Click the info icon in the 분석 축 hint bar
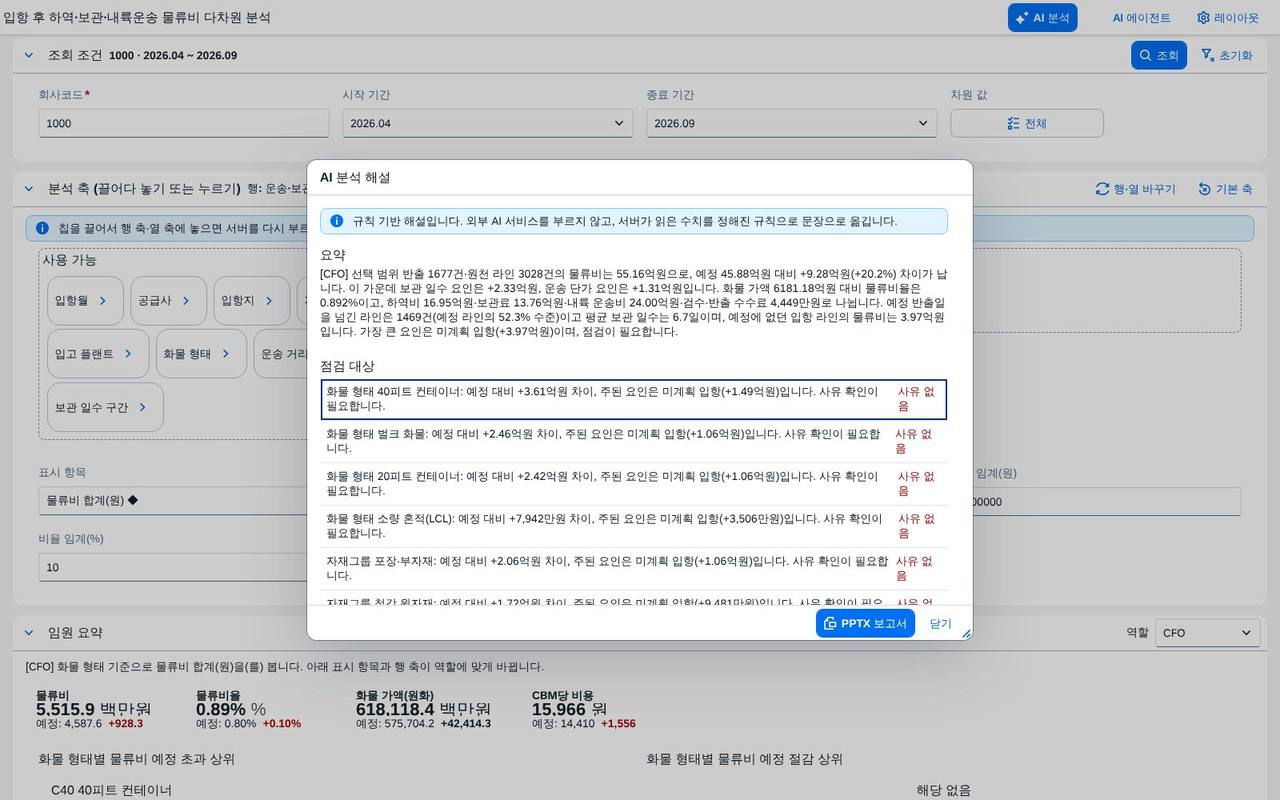Viewport: 1280px width, 800px height. pyautogui.click(x=42, y=228)
